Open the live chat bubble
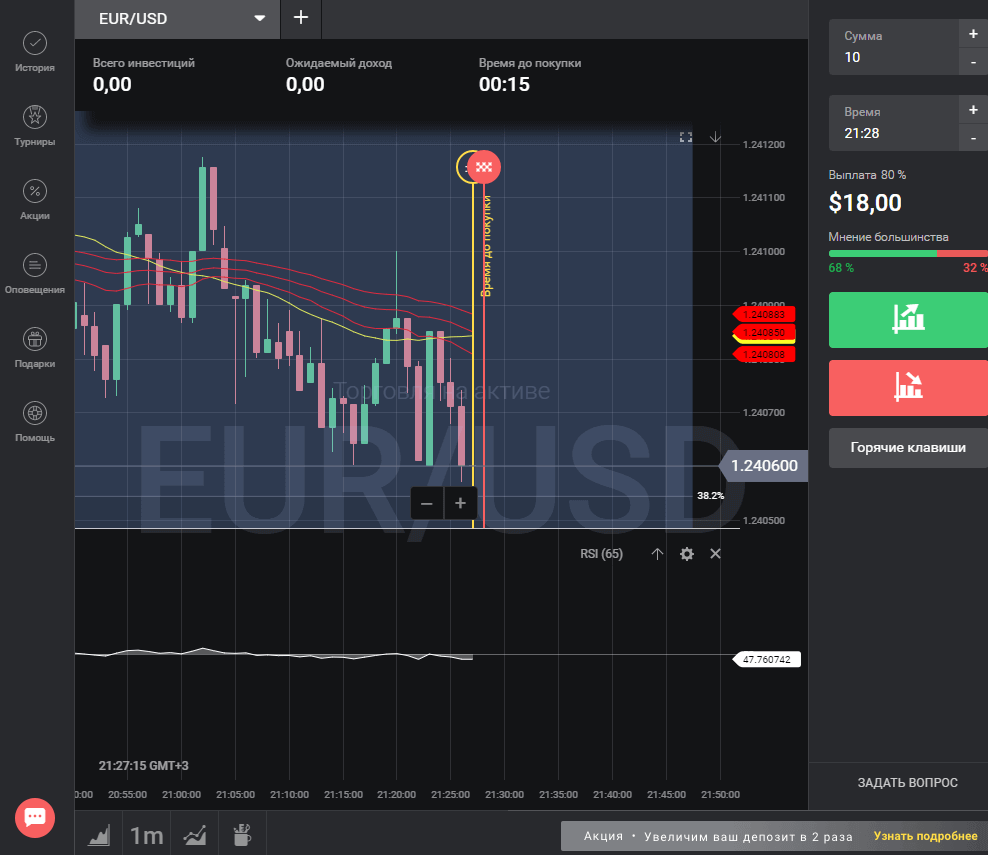 [35, 816]
